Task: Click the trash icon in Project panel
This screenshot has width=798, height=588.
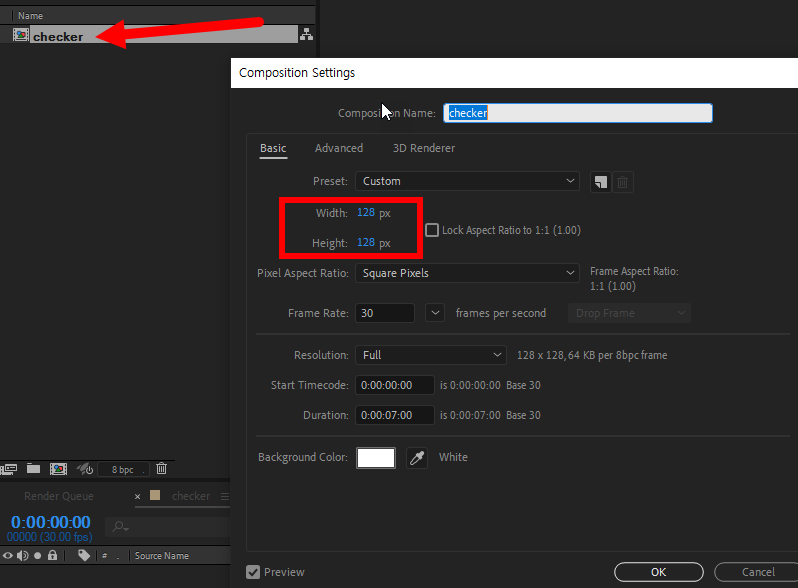Action: click(x=161, y=468)
